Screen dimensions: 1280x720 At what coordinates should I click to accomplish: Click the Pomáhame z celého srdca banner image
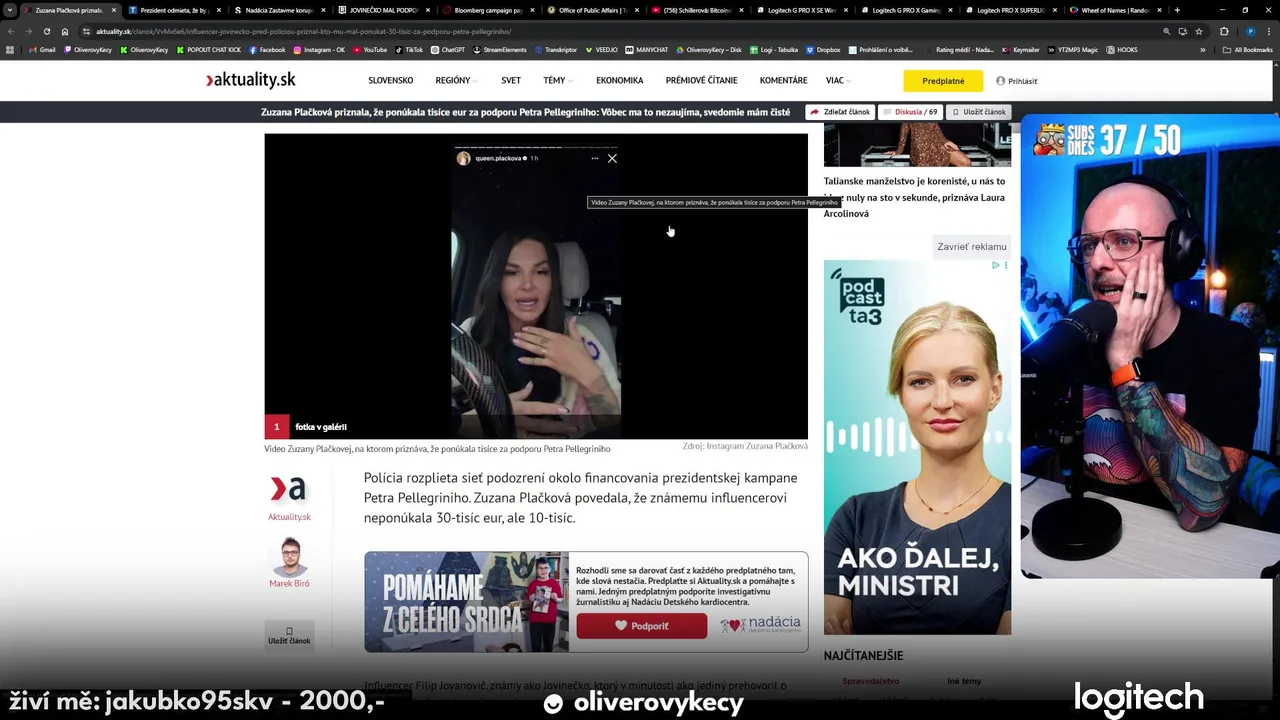[466, 602]
